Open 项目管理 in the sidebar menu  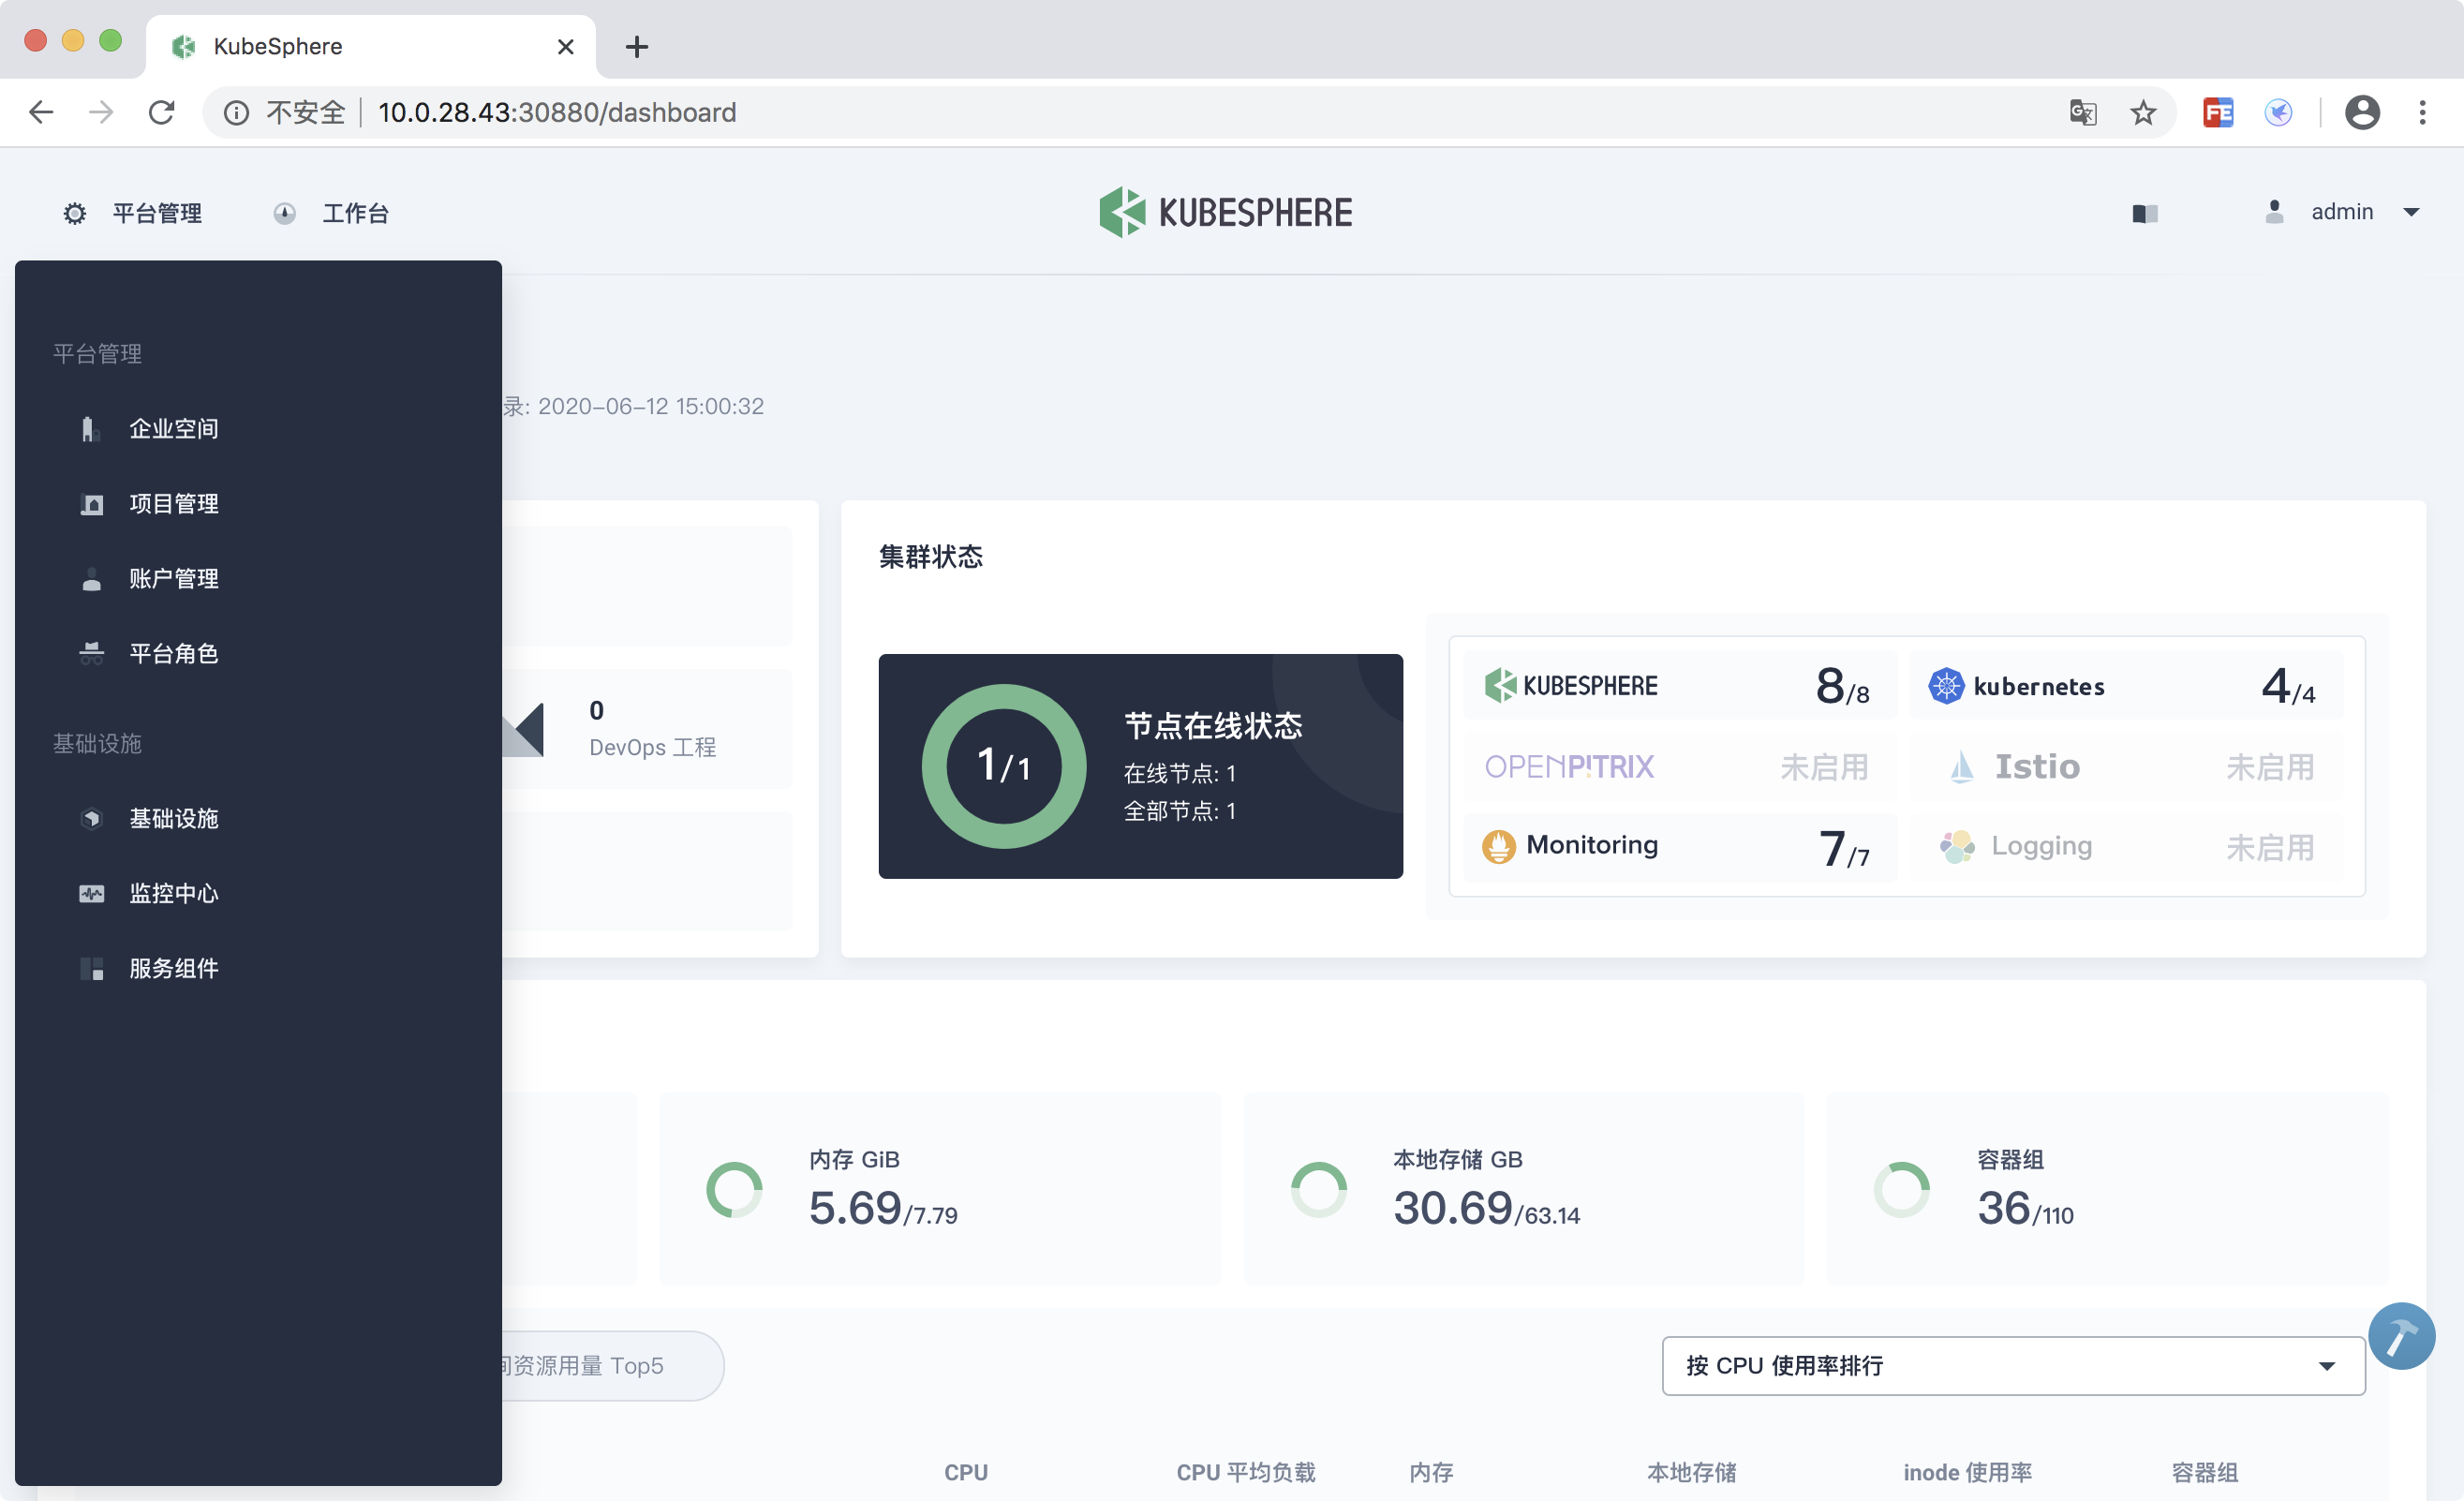click(x=173, y=504)
